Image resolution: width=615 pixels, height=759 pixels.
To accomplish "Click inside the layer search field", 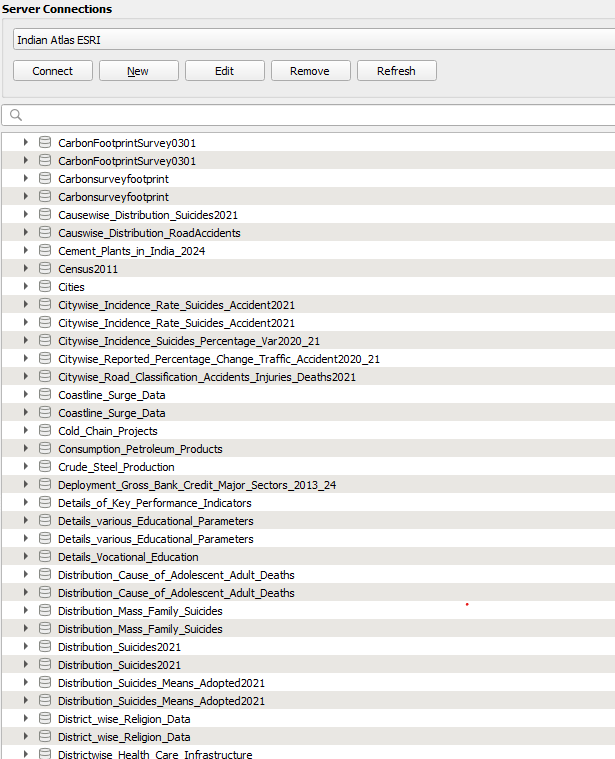I will click(x=315, y=115).
